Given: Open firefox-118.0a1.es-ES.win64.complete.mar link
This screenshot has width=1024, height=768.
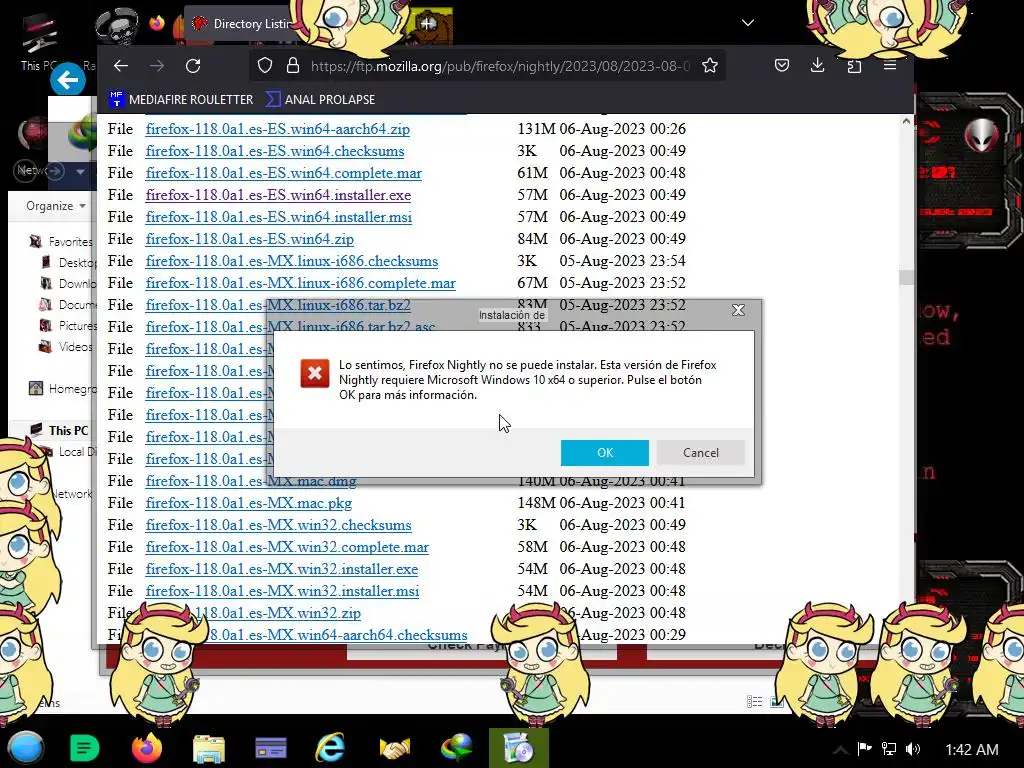Looking at the screenshot, I should coord(283,173).
